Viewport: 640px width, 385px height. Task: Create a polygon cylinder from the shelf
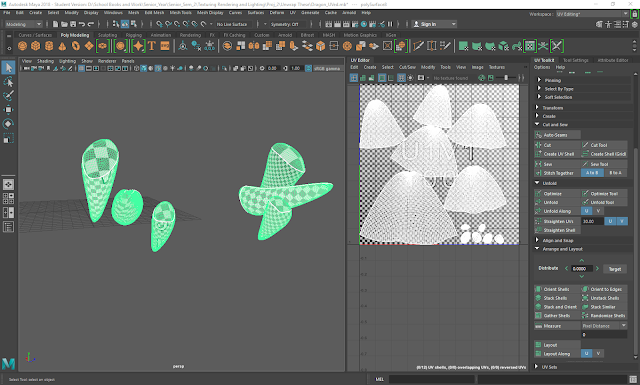49,46
